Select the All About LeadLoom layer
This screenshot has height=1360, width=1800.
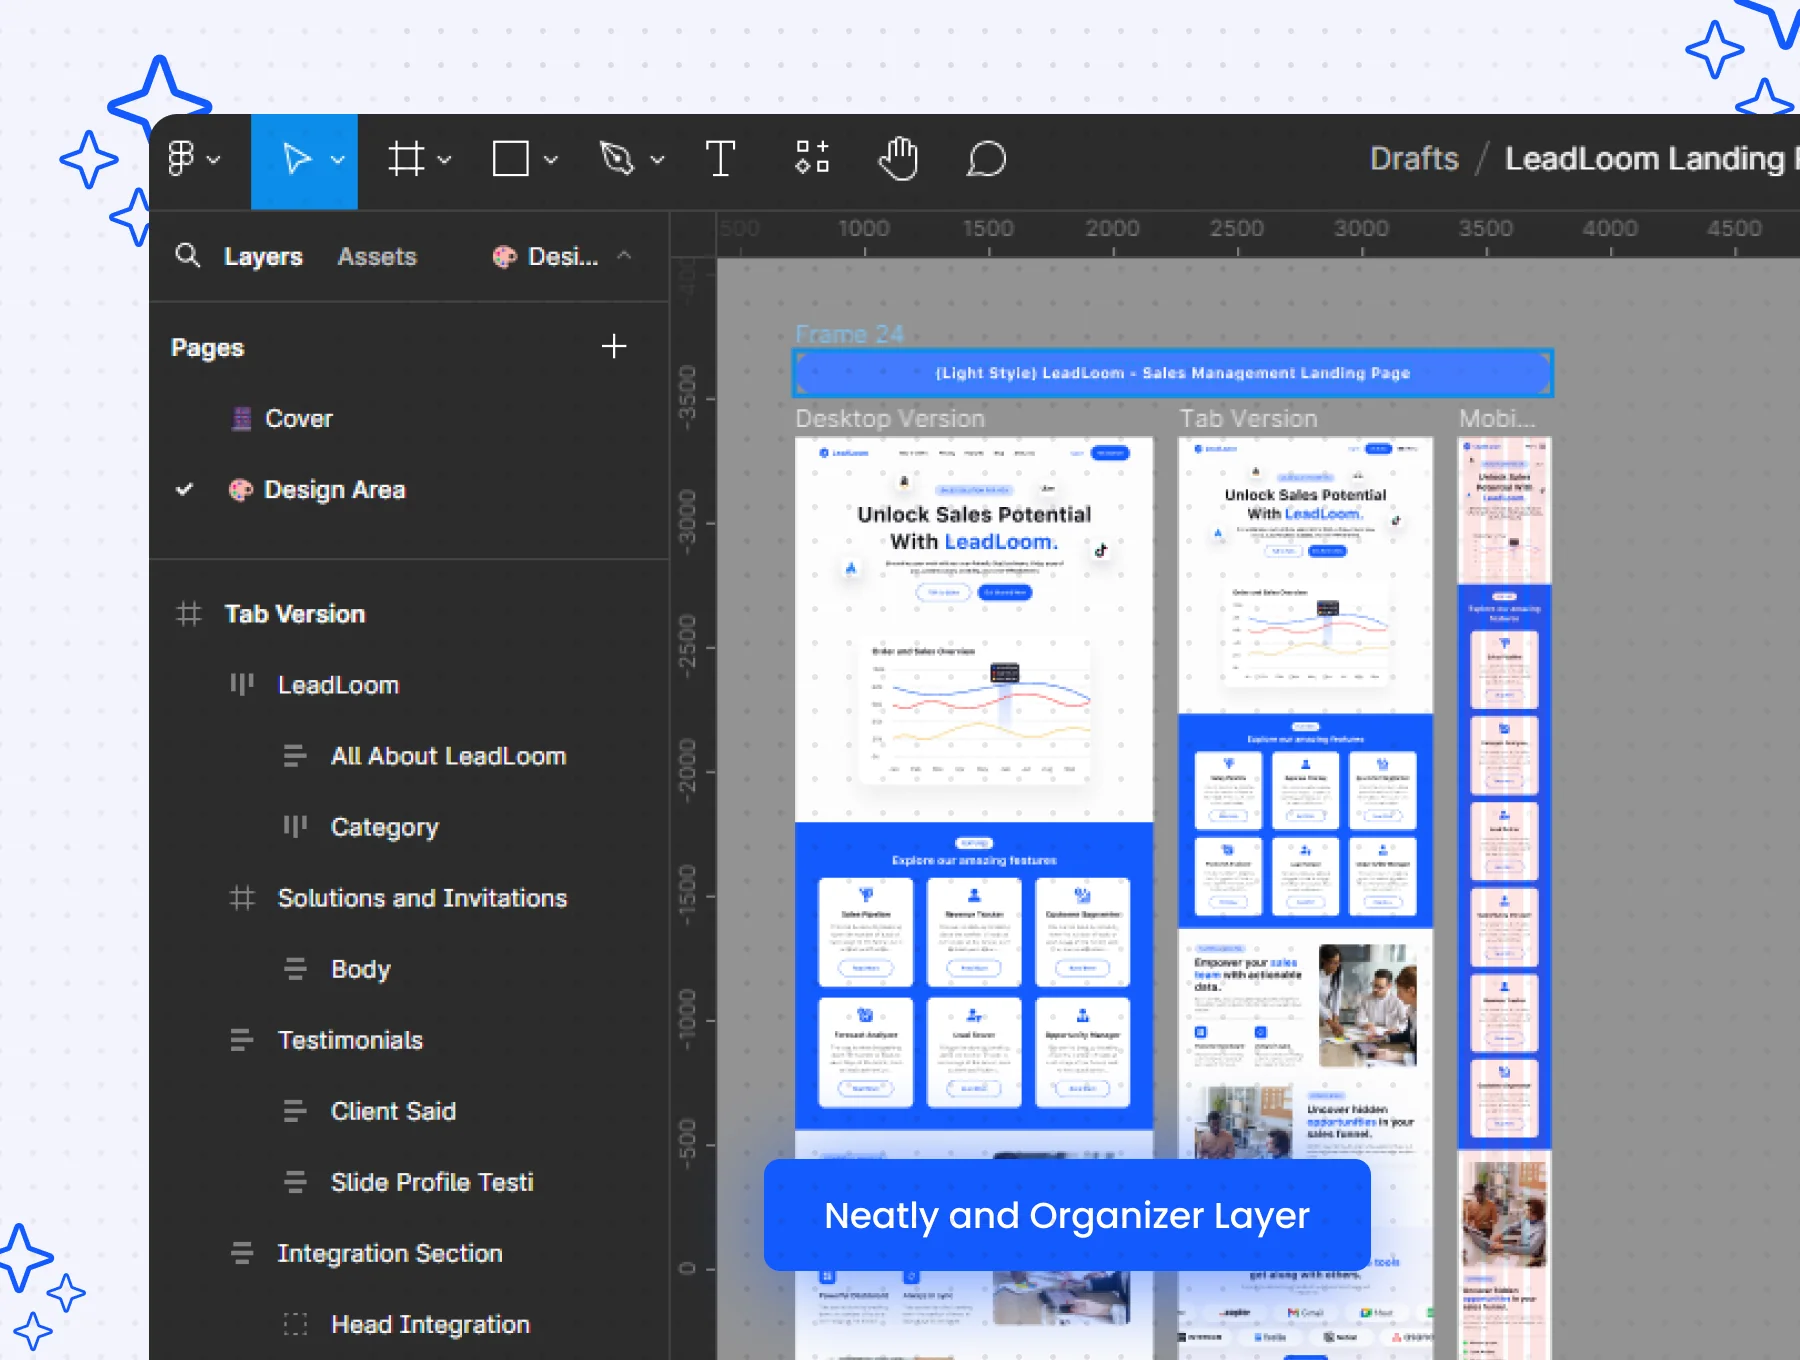coord(448,756)
